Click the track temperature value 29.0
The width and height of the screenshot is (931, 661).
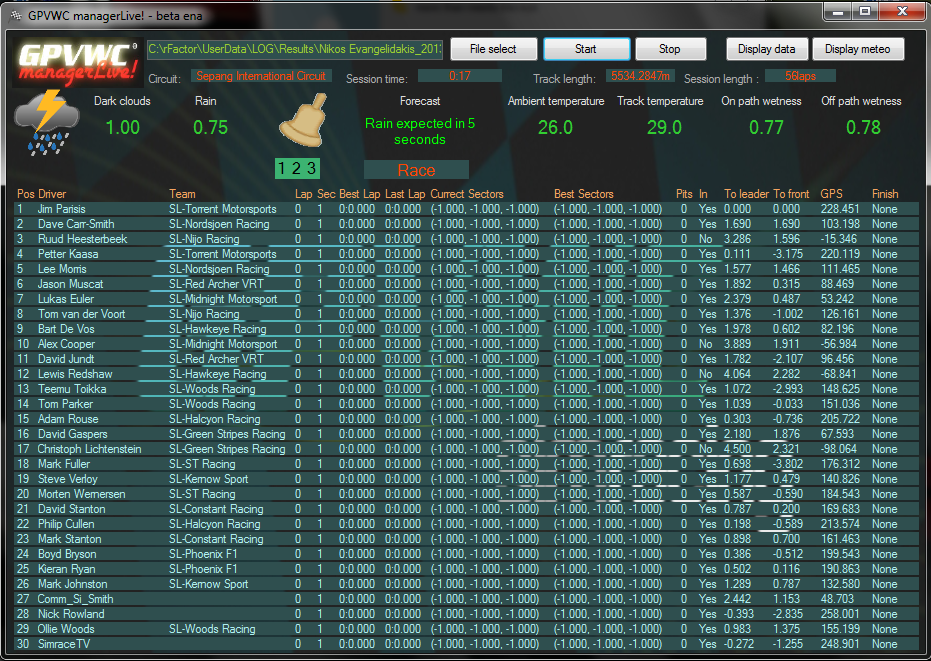click(664, 127)
